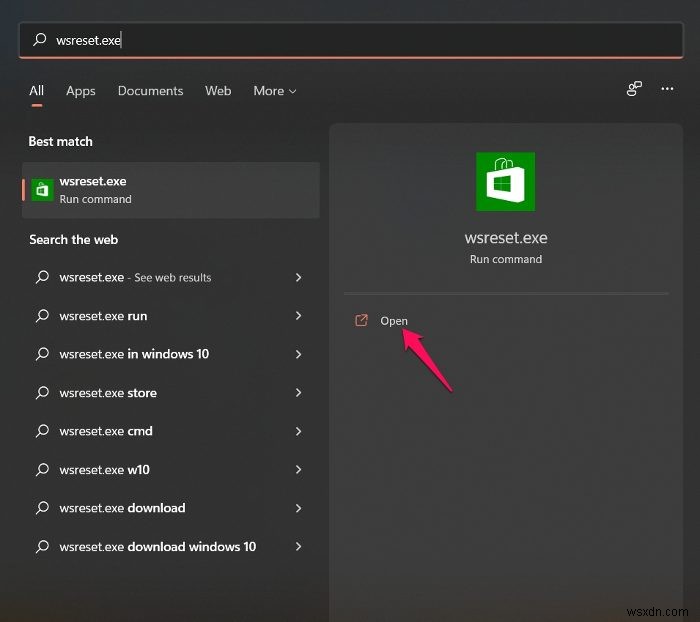Screen dimensions: 700x622
Task: Expand arrow for 'wsreset.exe w10' row
Action: (298, 469)
